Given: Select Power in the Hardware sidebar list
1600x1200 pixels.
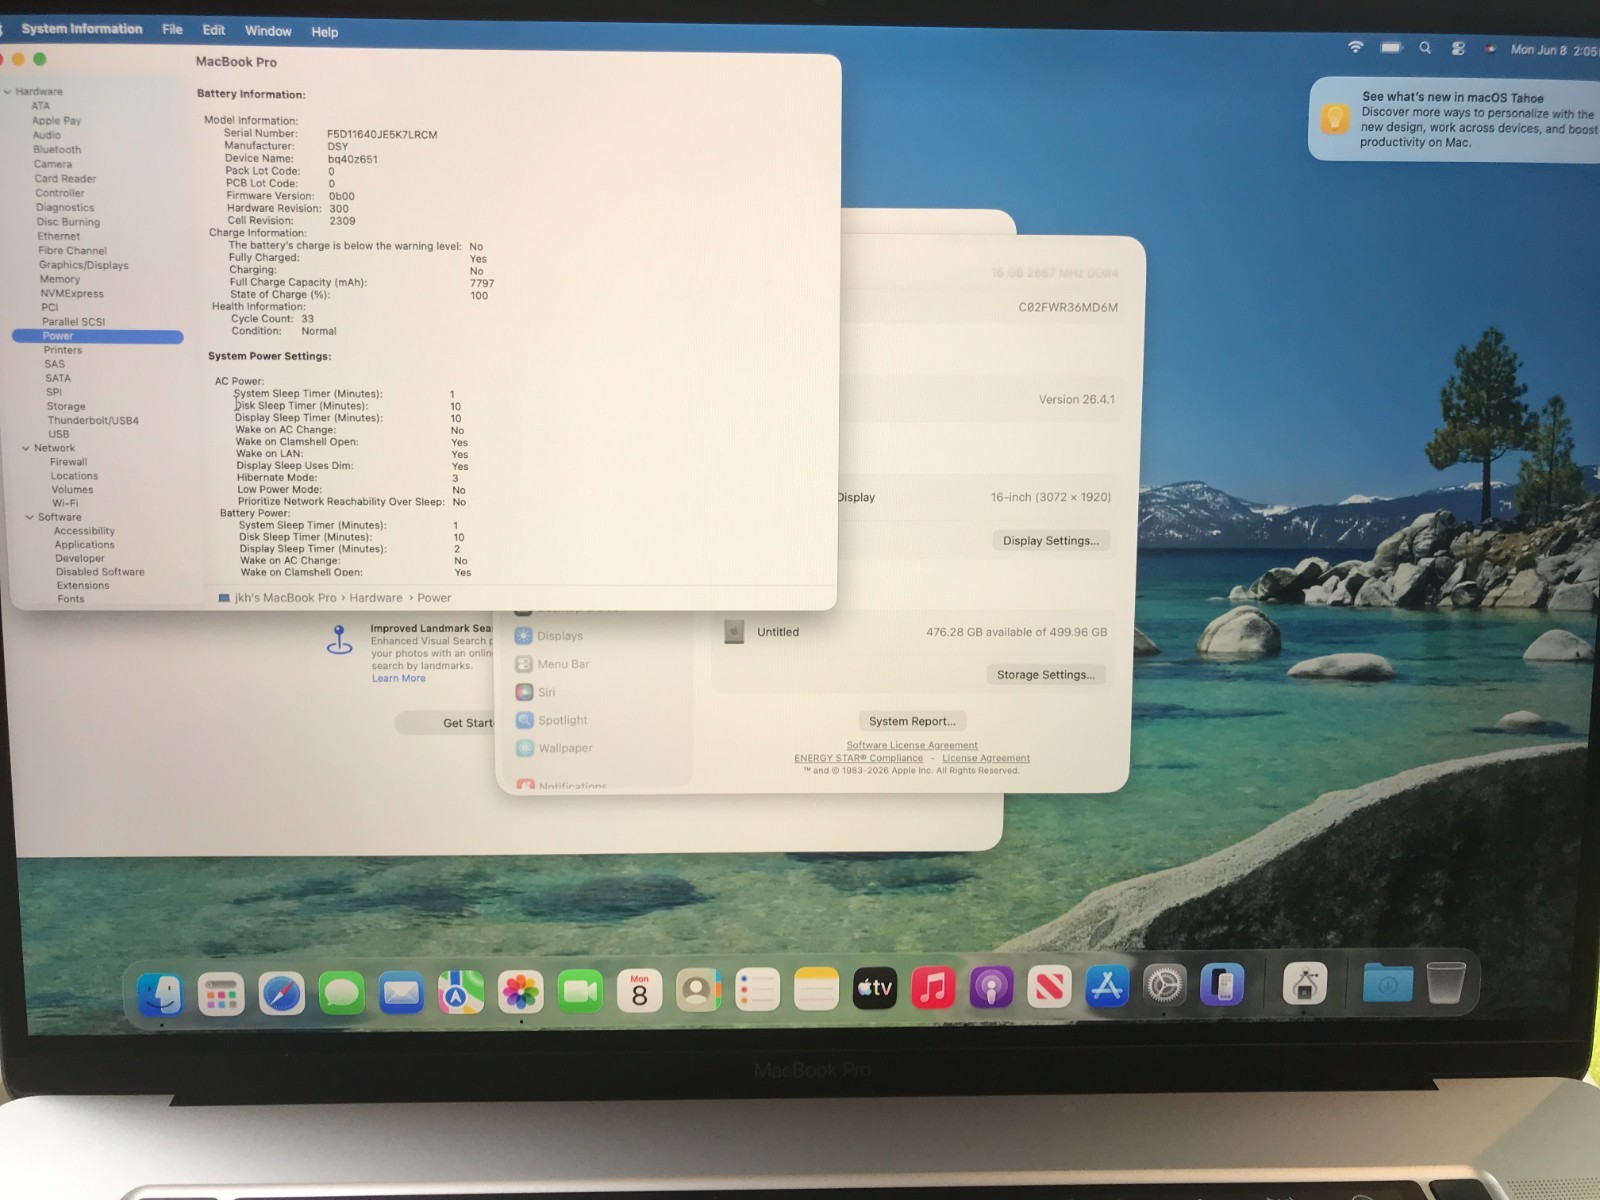Looking at the screenshot, I should click(98, 336).
